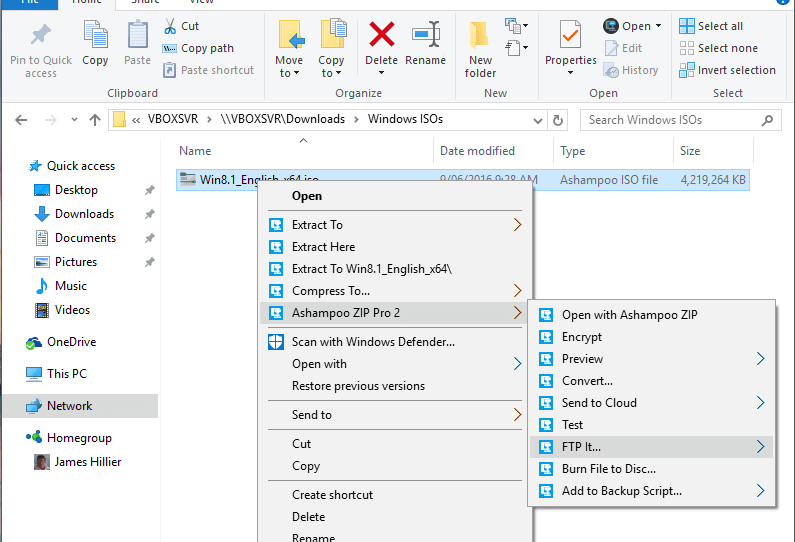Choose Extract Here in context menu

395,247
